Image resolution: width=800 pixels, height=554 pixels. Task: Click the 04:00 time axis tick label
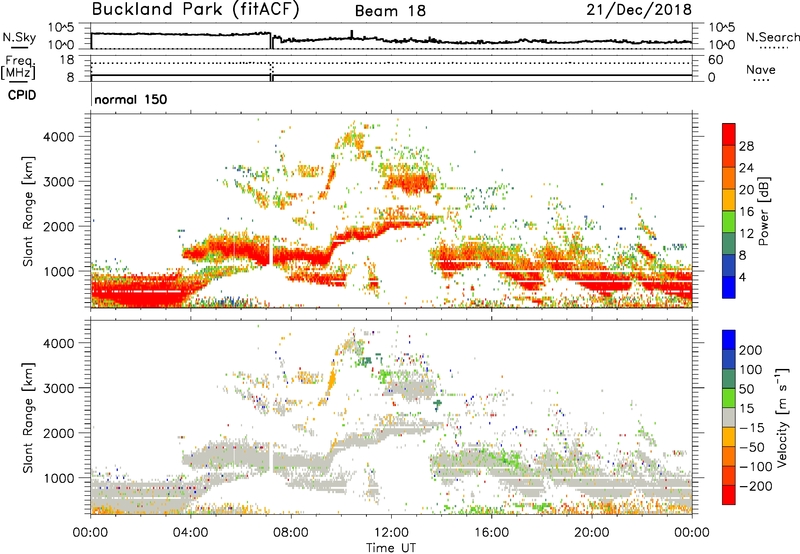190,533
